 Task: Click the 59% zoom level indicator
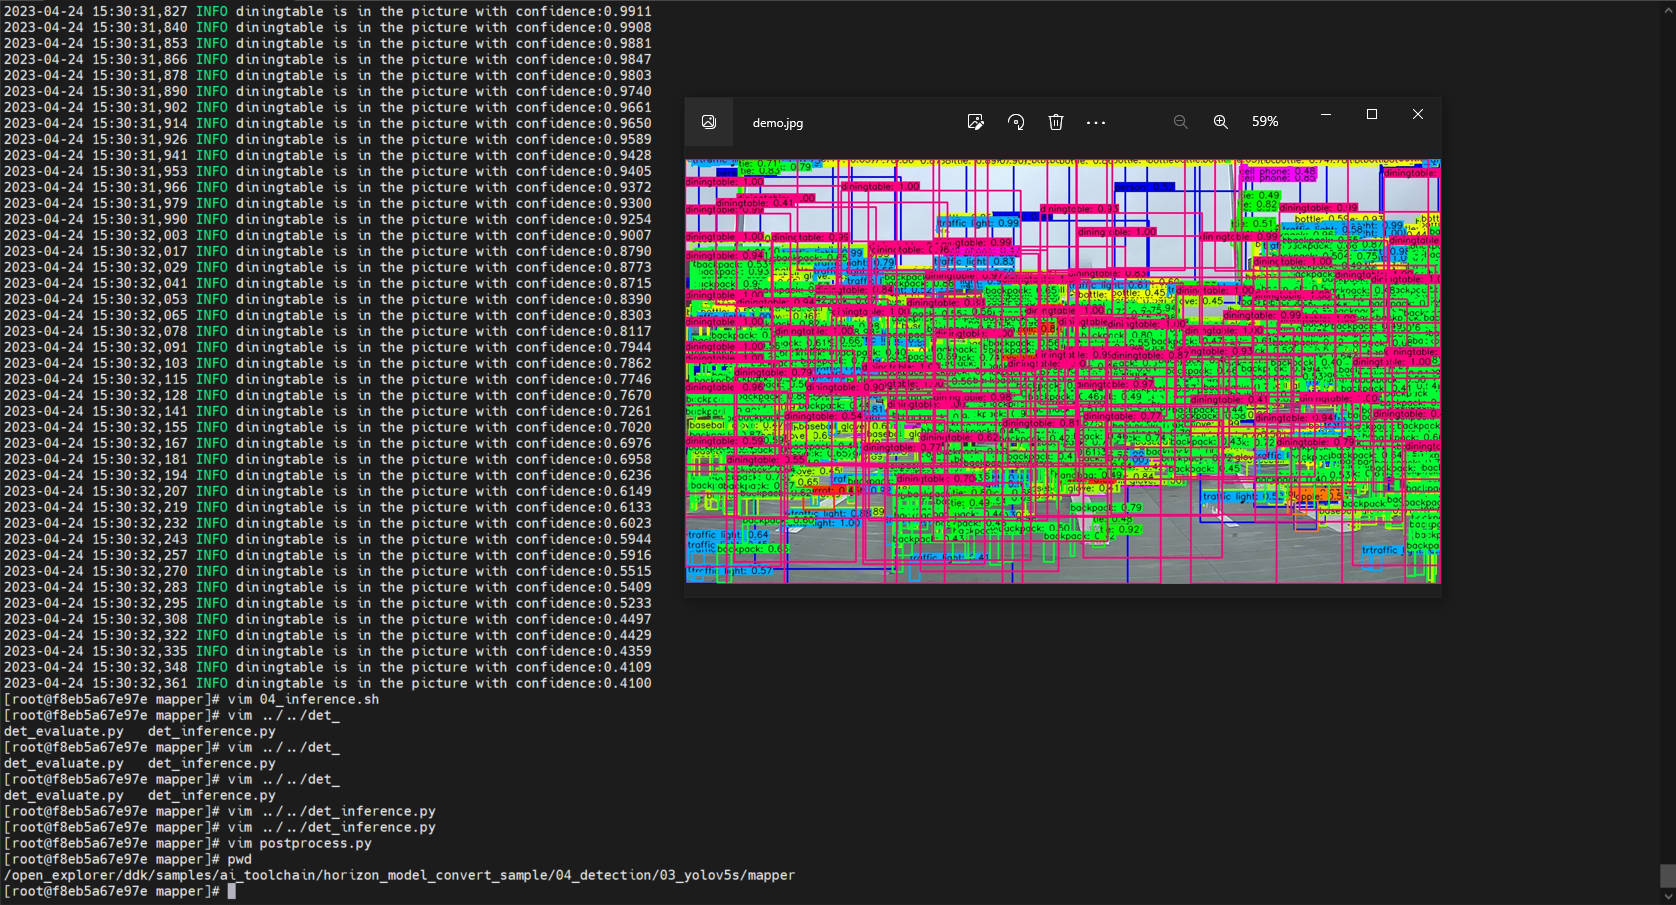1265,122
